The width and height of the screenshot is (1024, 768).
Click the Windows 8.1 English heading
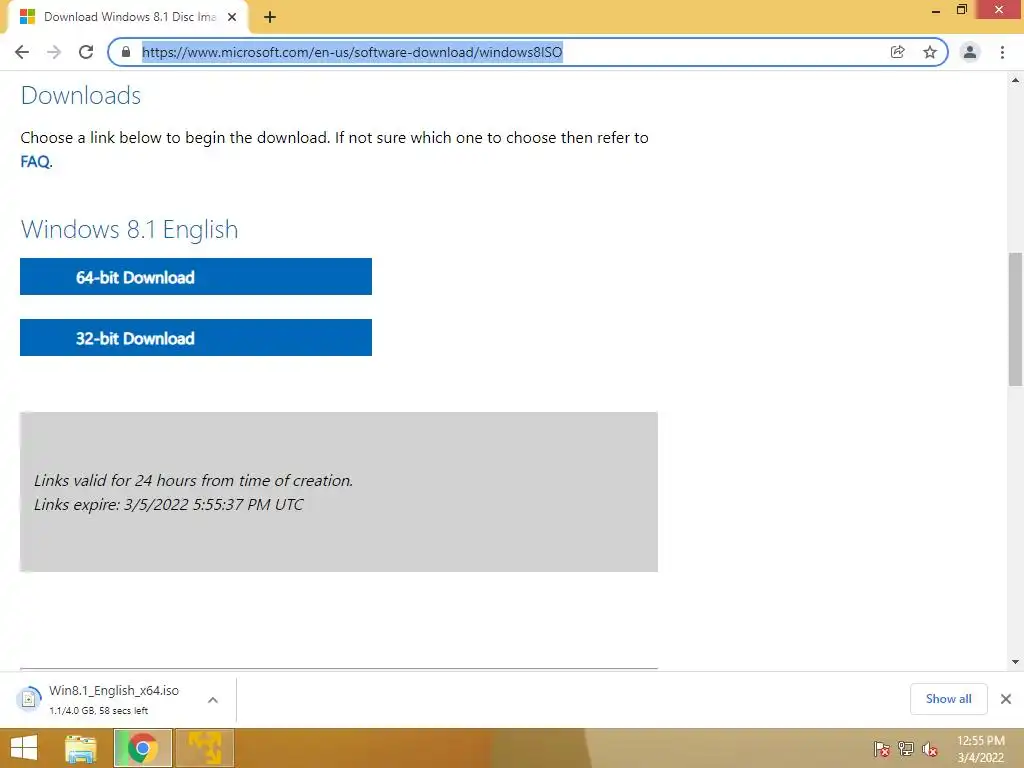(129, 229)
